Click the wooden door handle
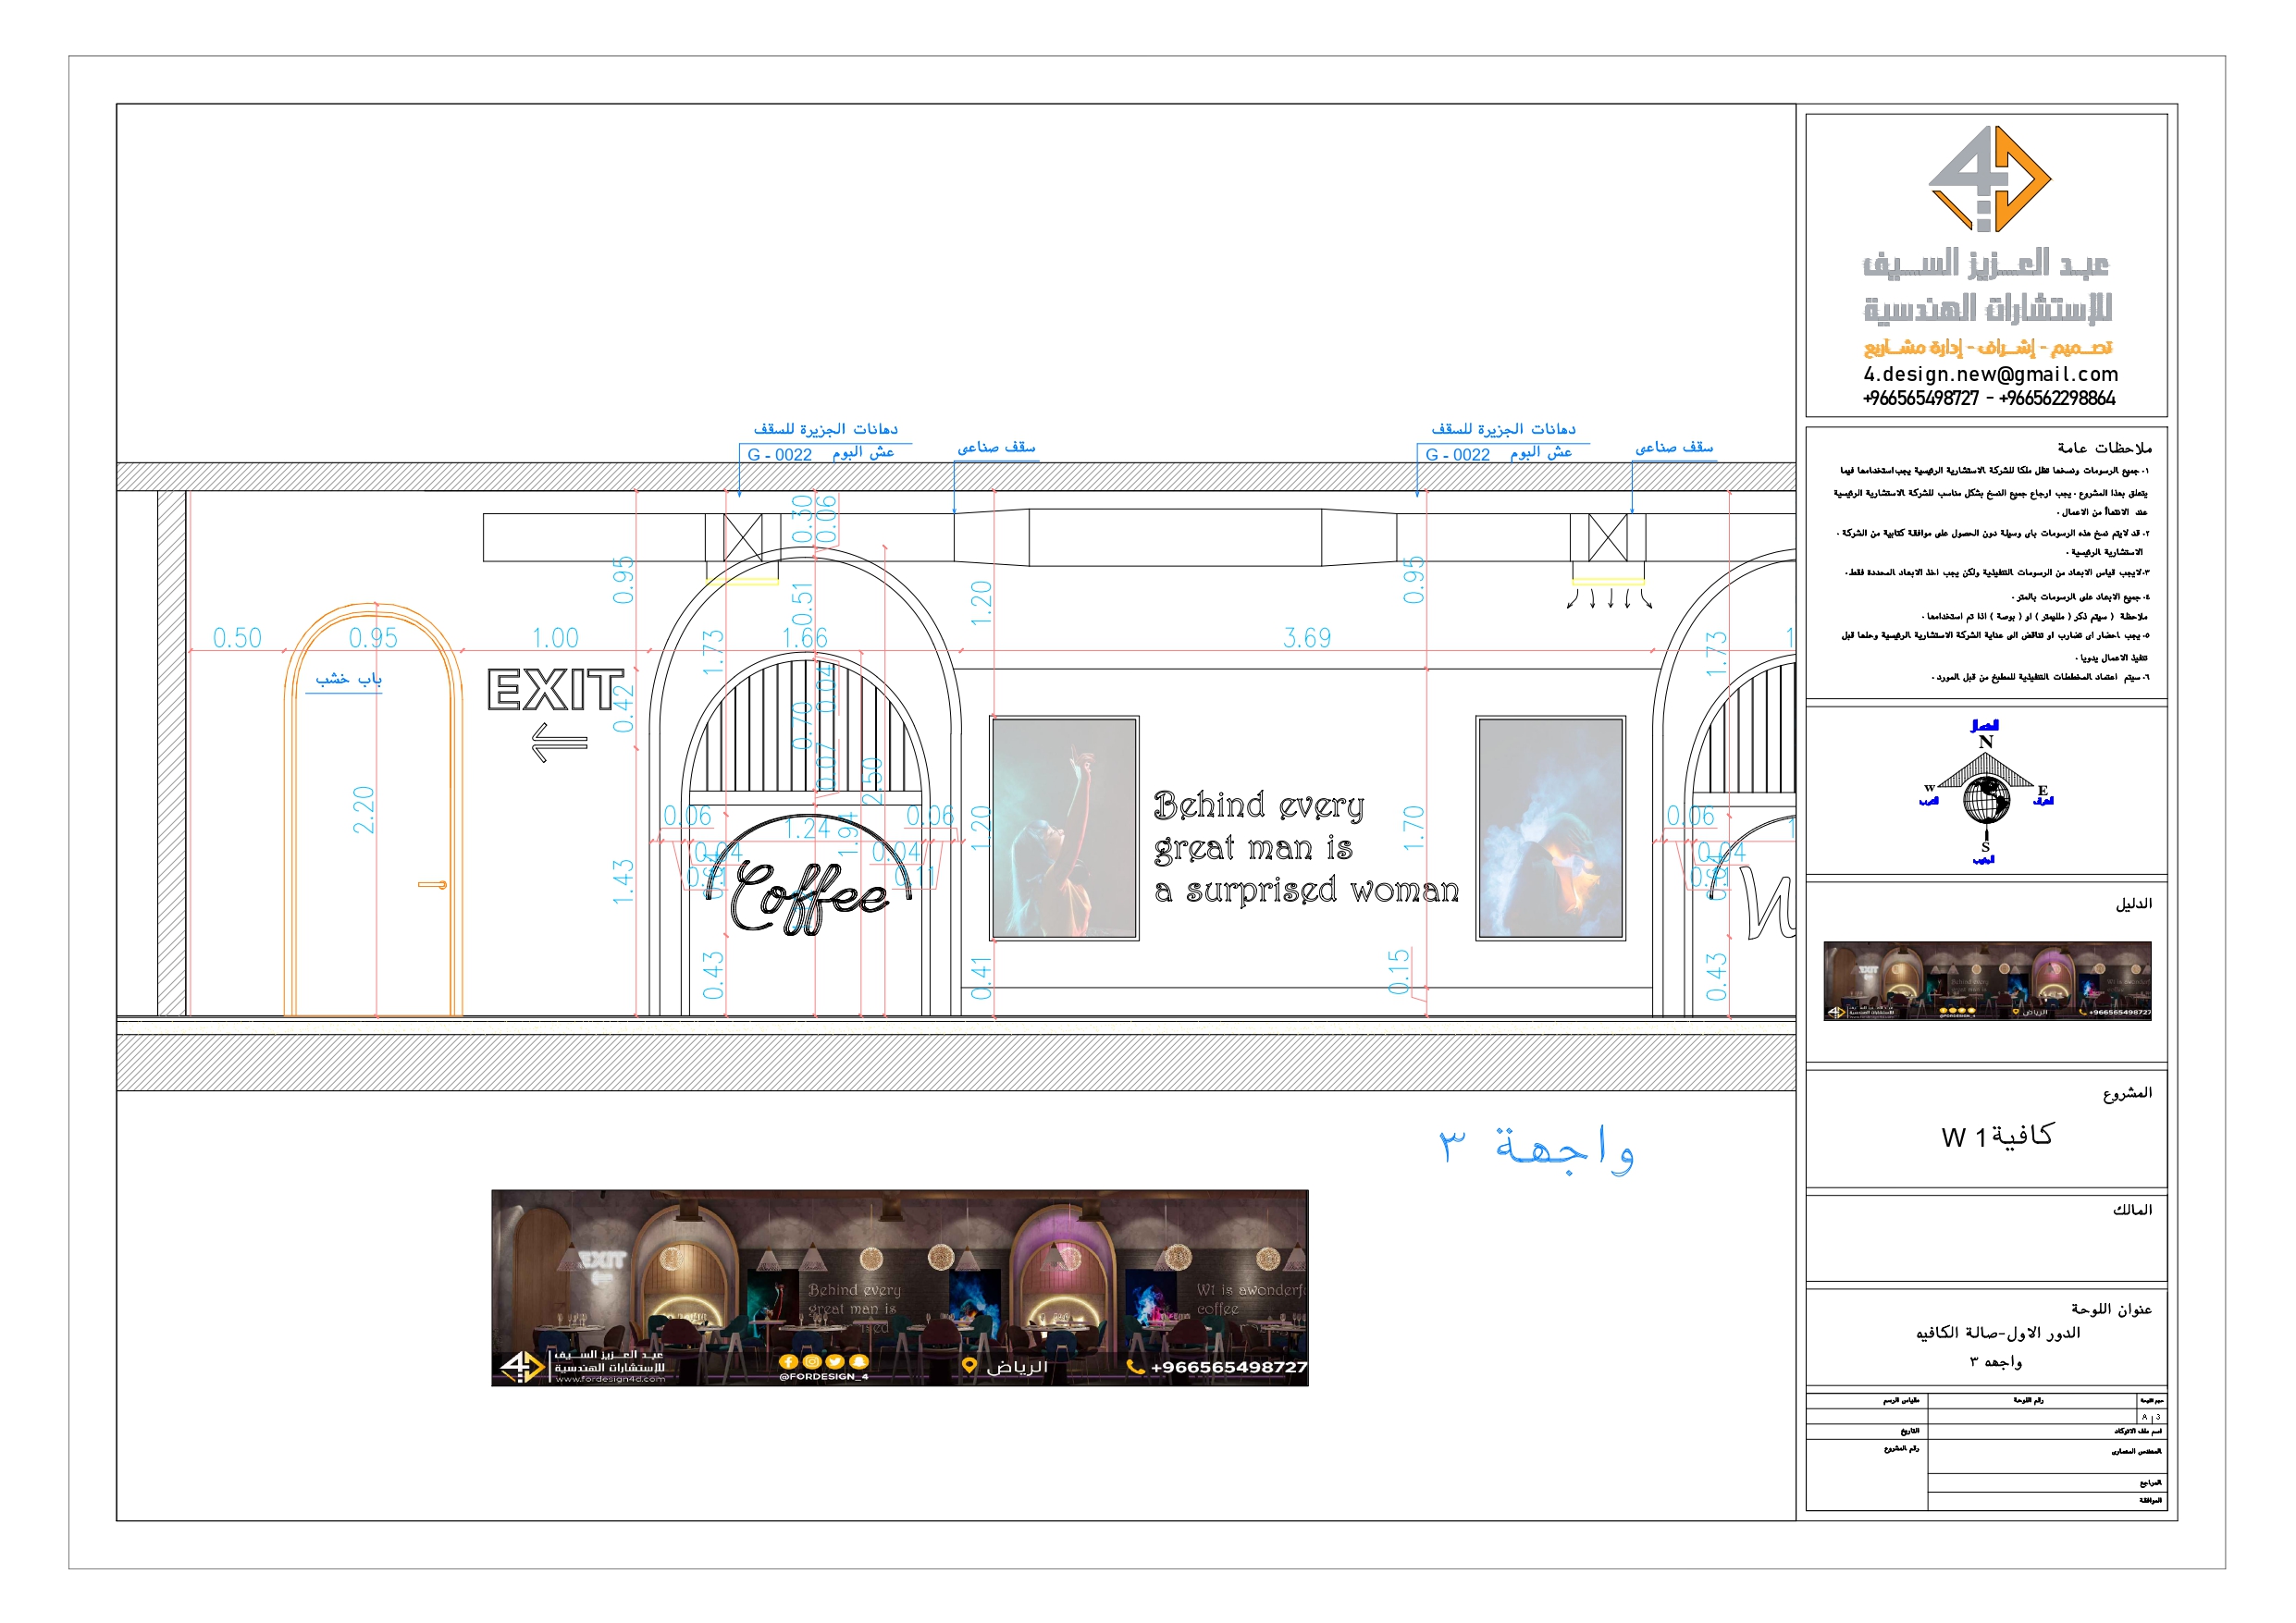 pos(432,884)
